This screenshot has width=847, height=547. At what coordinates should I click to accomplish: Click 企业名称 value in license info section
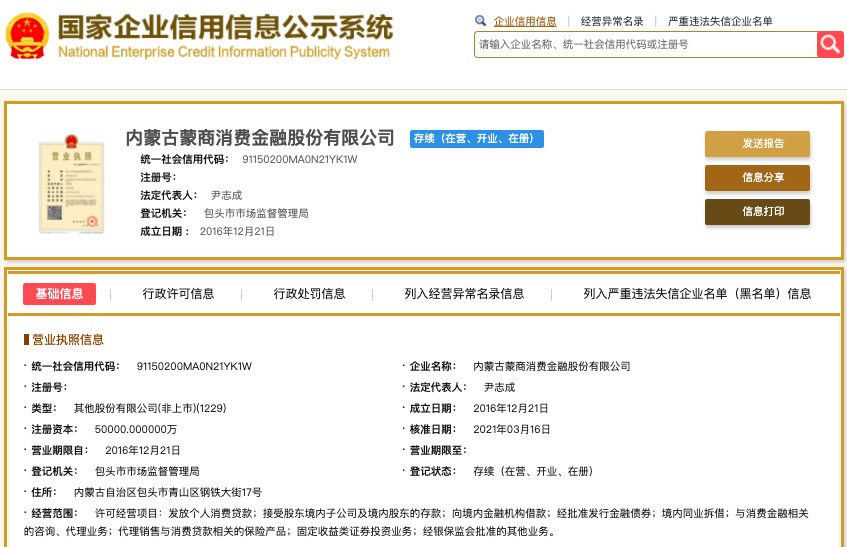tap(552, 366)
